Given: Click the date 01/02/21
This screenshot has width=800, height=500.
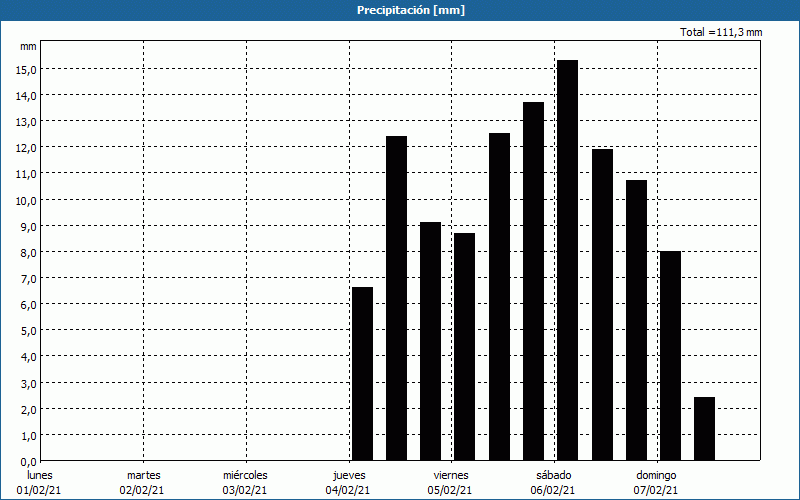Looking at the screenshot, I should [39, 490].
